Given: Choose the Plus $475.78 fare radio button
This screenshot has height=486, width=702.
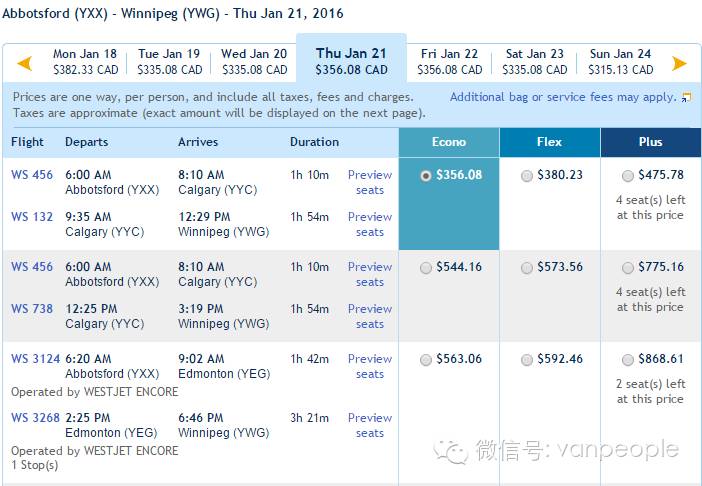Looking at the screenshot, I should (x=628, y=176).
